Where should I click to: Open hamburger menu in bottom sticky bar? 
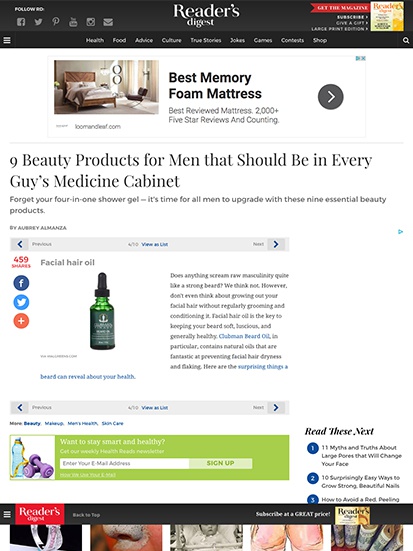pyautogui.click(x=7, y=514)
